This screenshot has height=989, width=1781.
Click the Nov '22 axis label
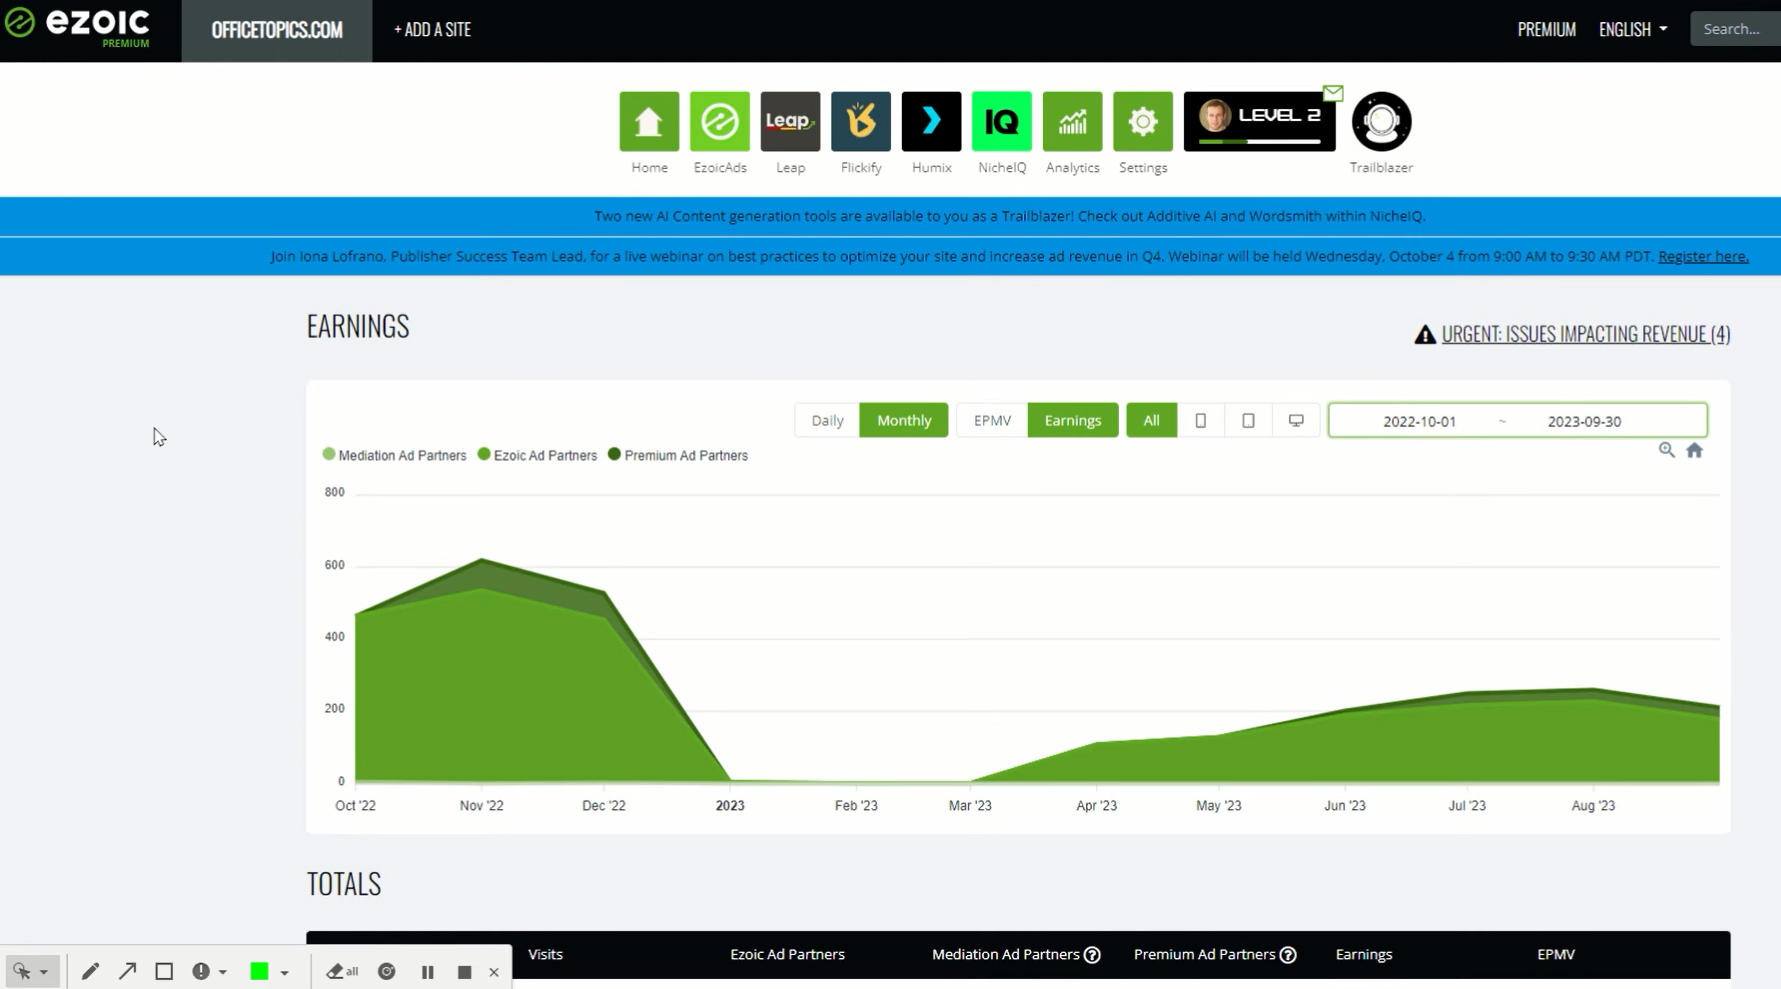(x=481, y=806)
